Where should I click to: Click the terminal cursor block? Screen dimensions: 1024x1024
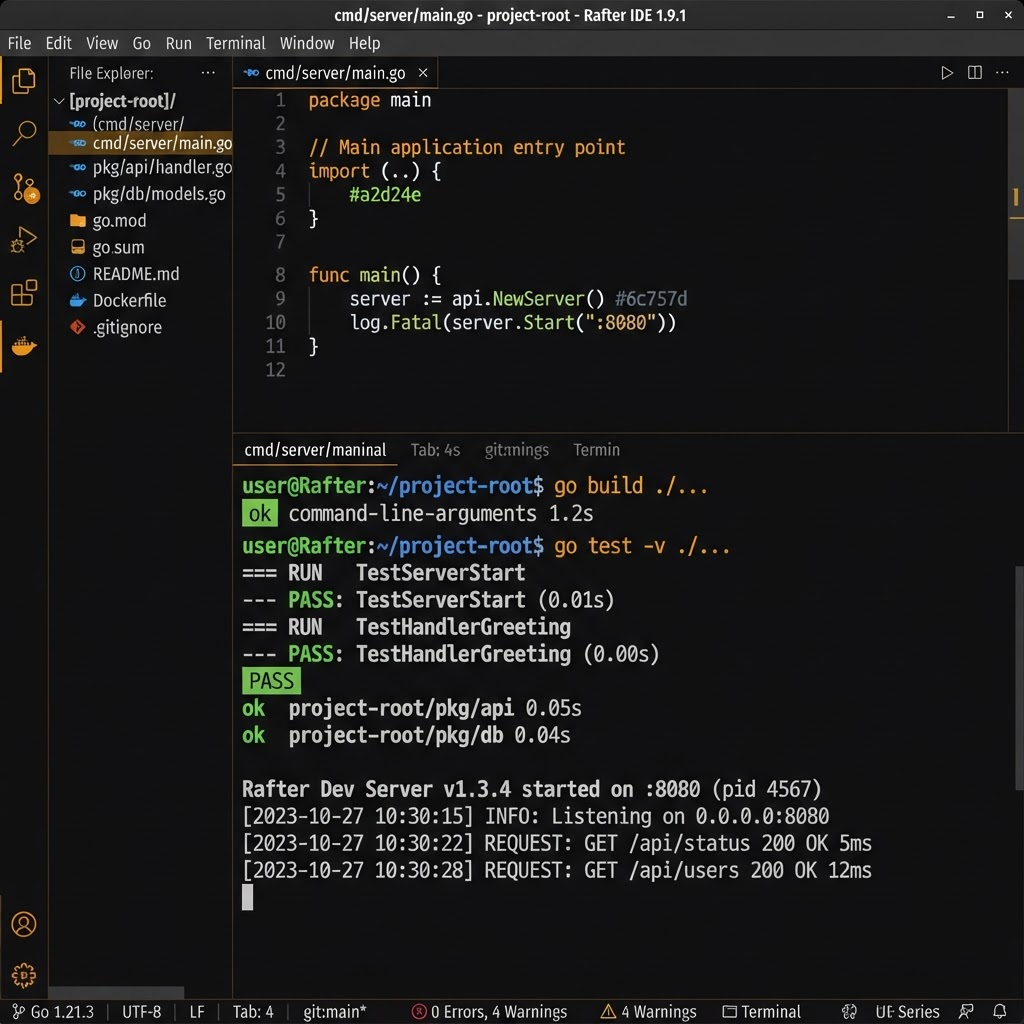tap(248, 897)
